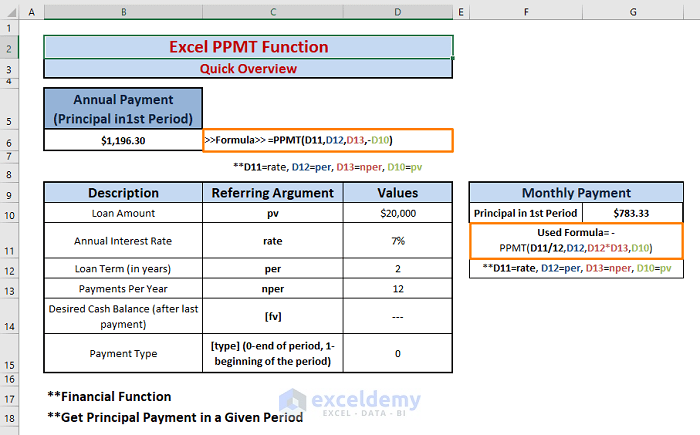The height and width of the screenshot is (435, 700).
Task: Select column D header
Action: (x=398, y=12)
